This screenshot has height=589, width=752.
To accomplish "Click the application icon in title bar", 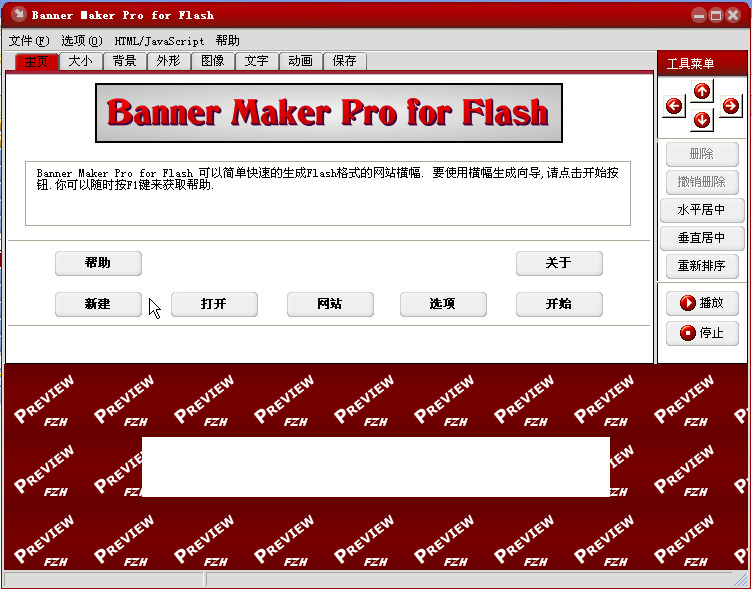I will tap(19, 14).
